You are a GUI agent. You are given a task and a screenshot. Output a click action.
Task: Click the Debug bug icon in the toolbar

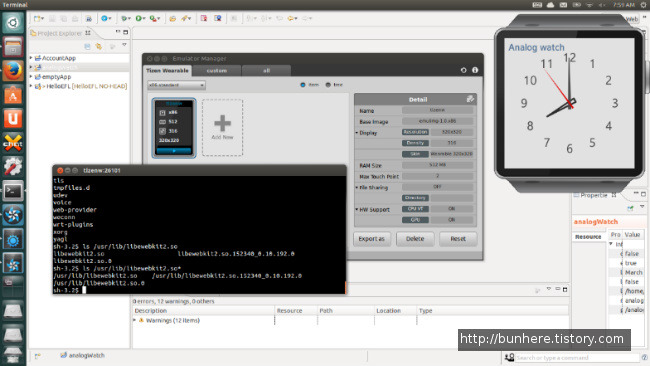point(124,19)
